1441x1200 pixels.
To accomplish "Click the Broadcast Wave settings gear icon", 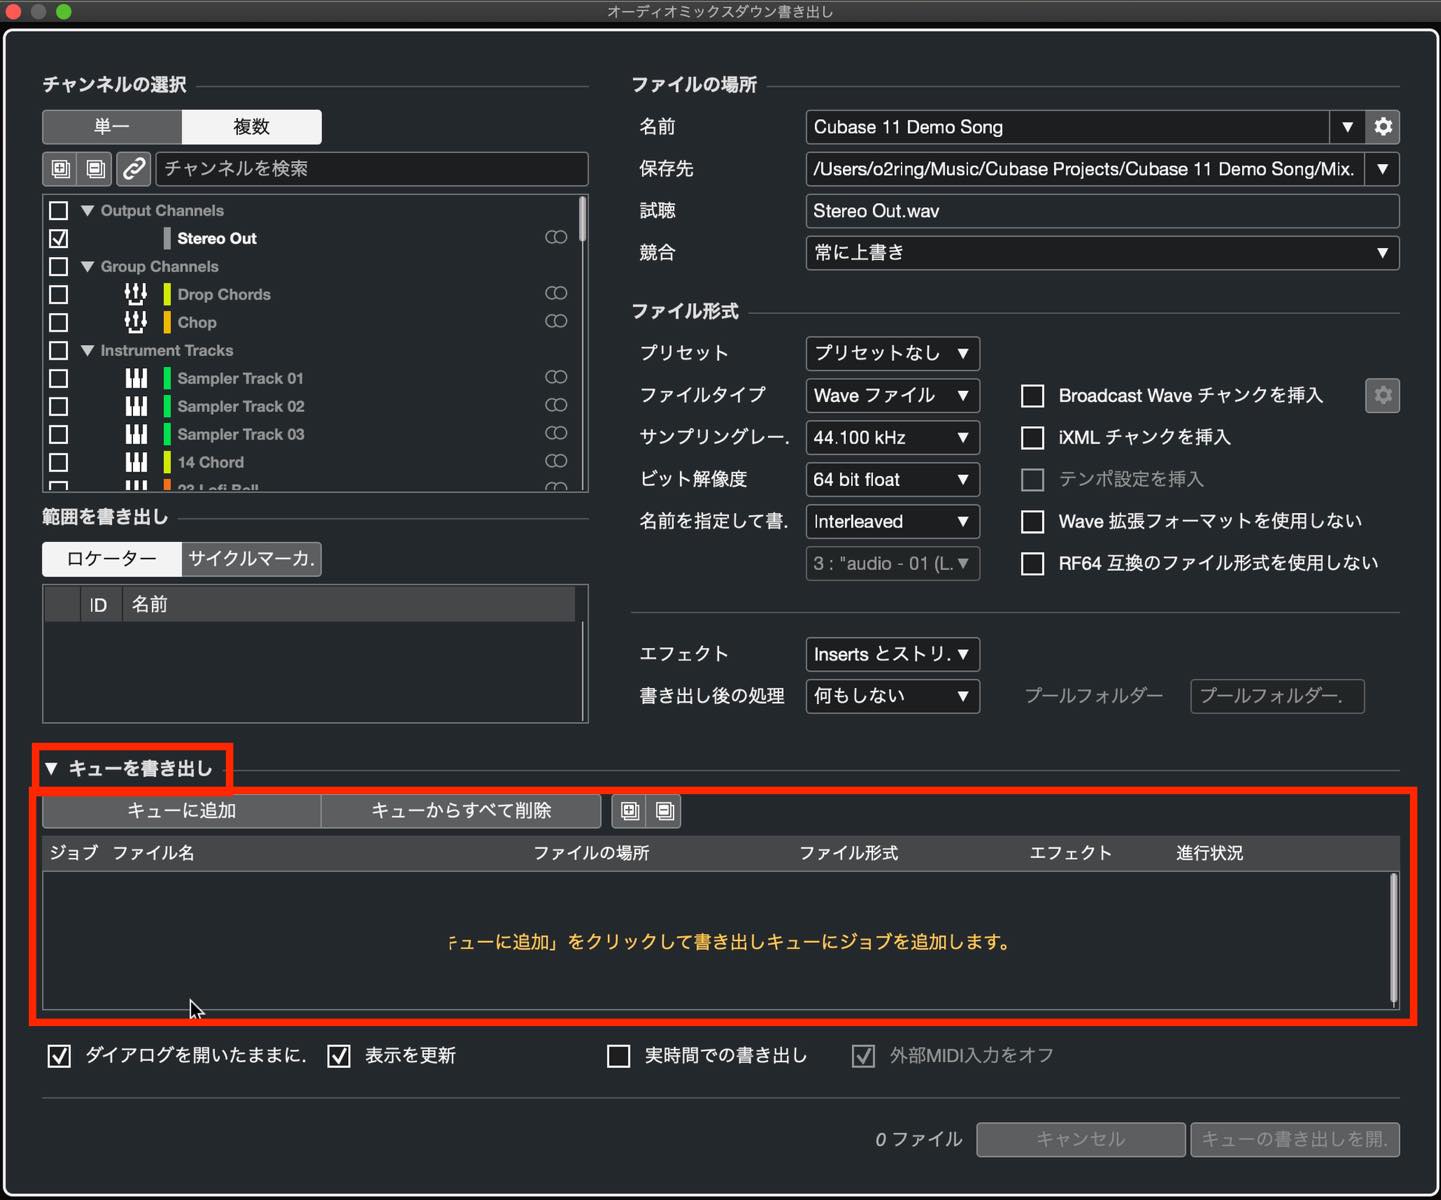I will click(1383, 395).
